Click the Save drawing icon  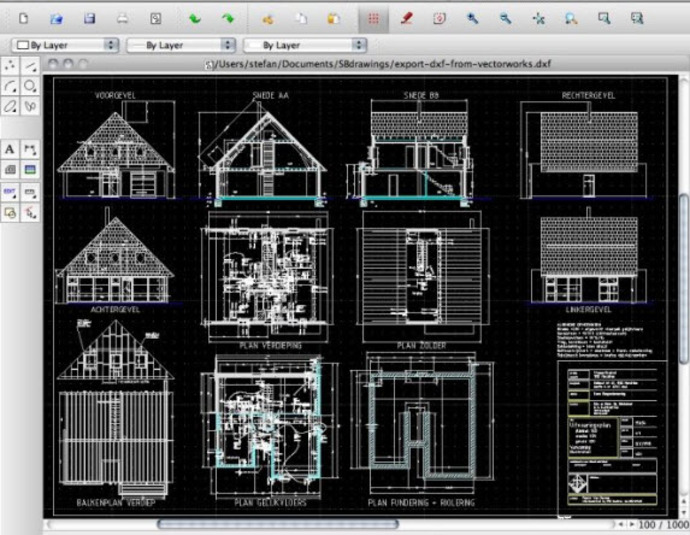89,18
